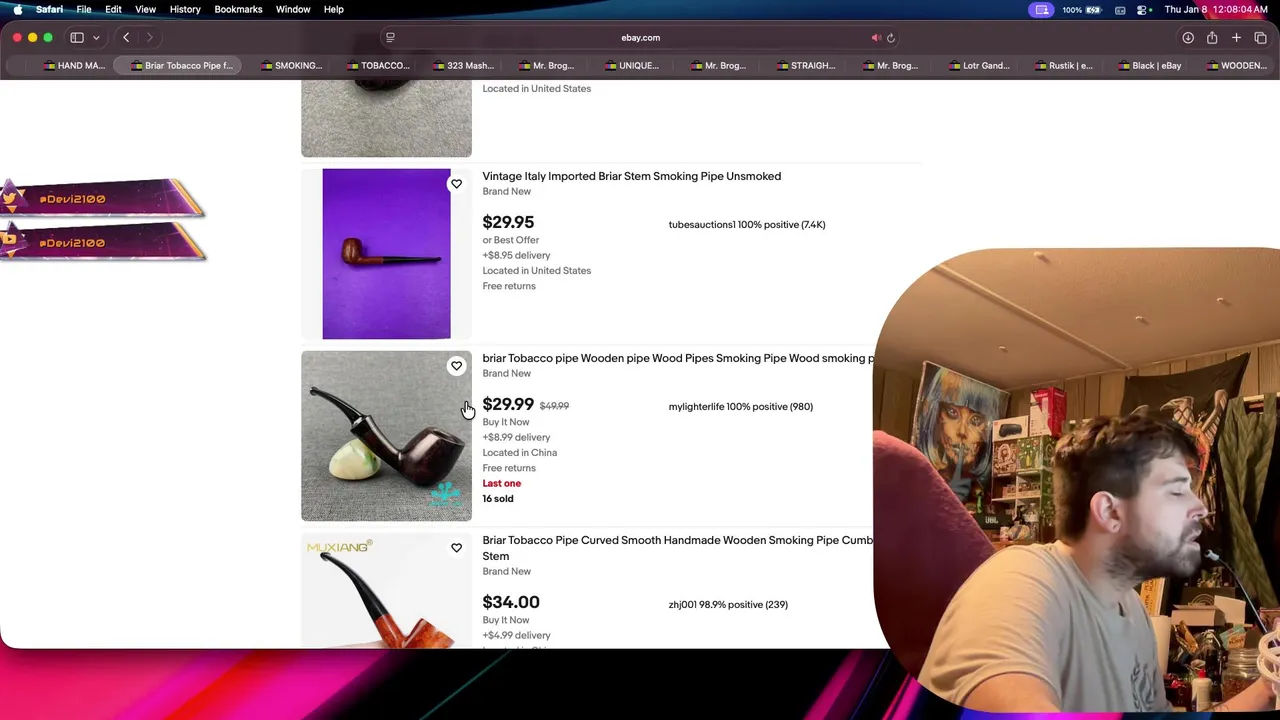Switch to the 323 Mash... tab
The height and width of the screenshot is (720, 1280).
click(463, 66)
